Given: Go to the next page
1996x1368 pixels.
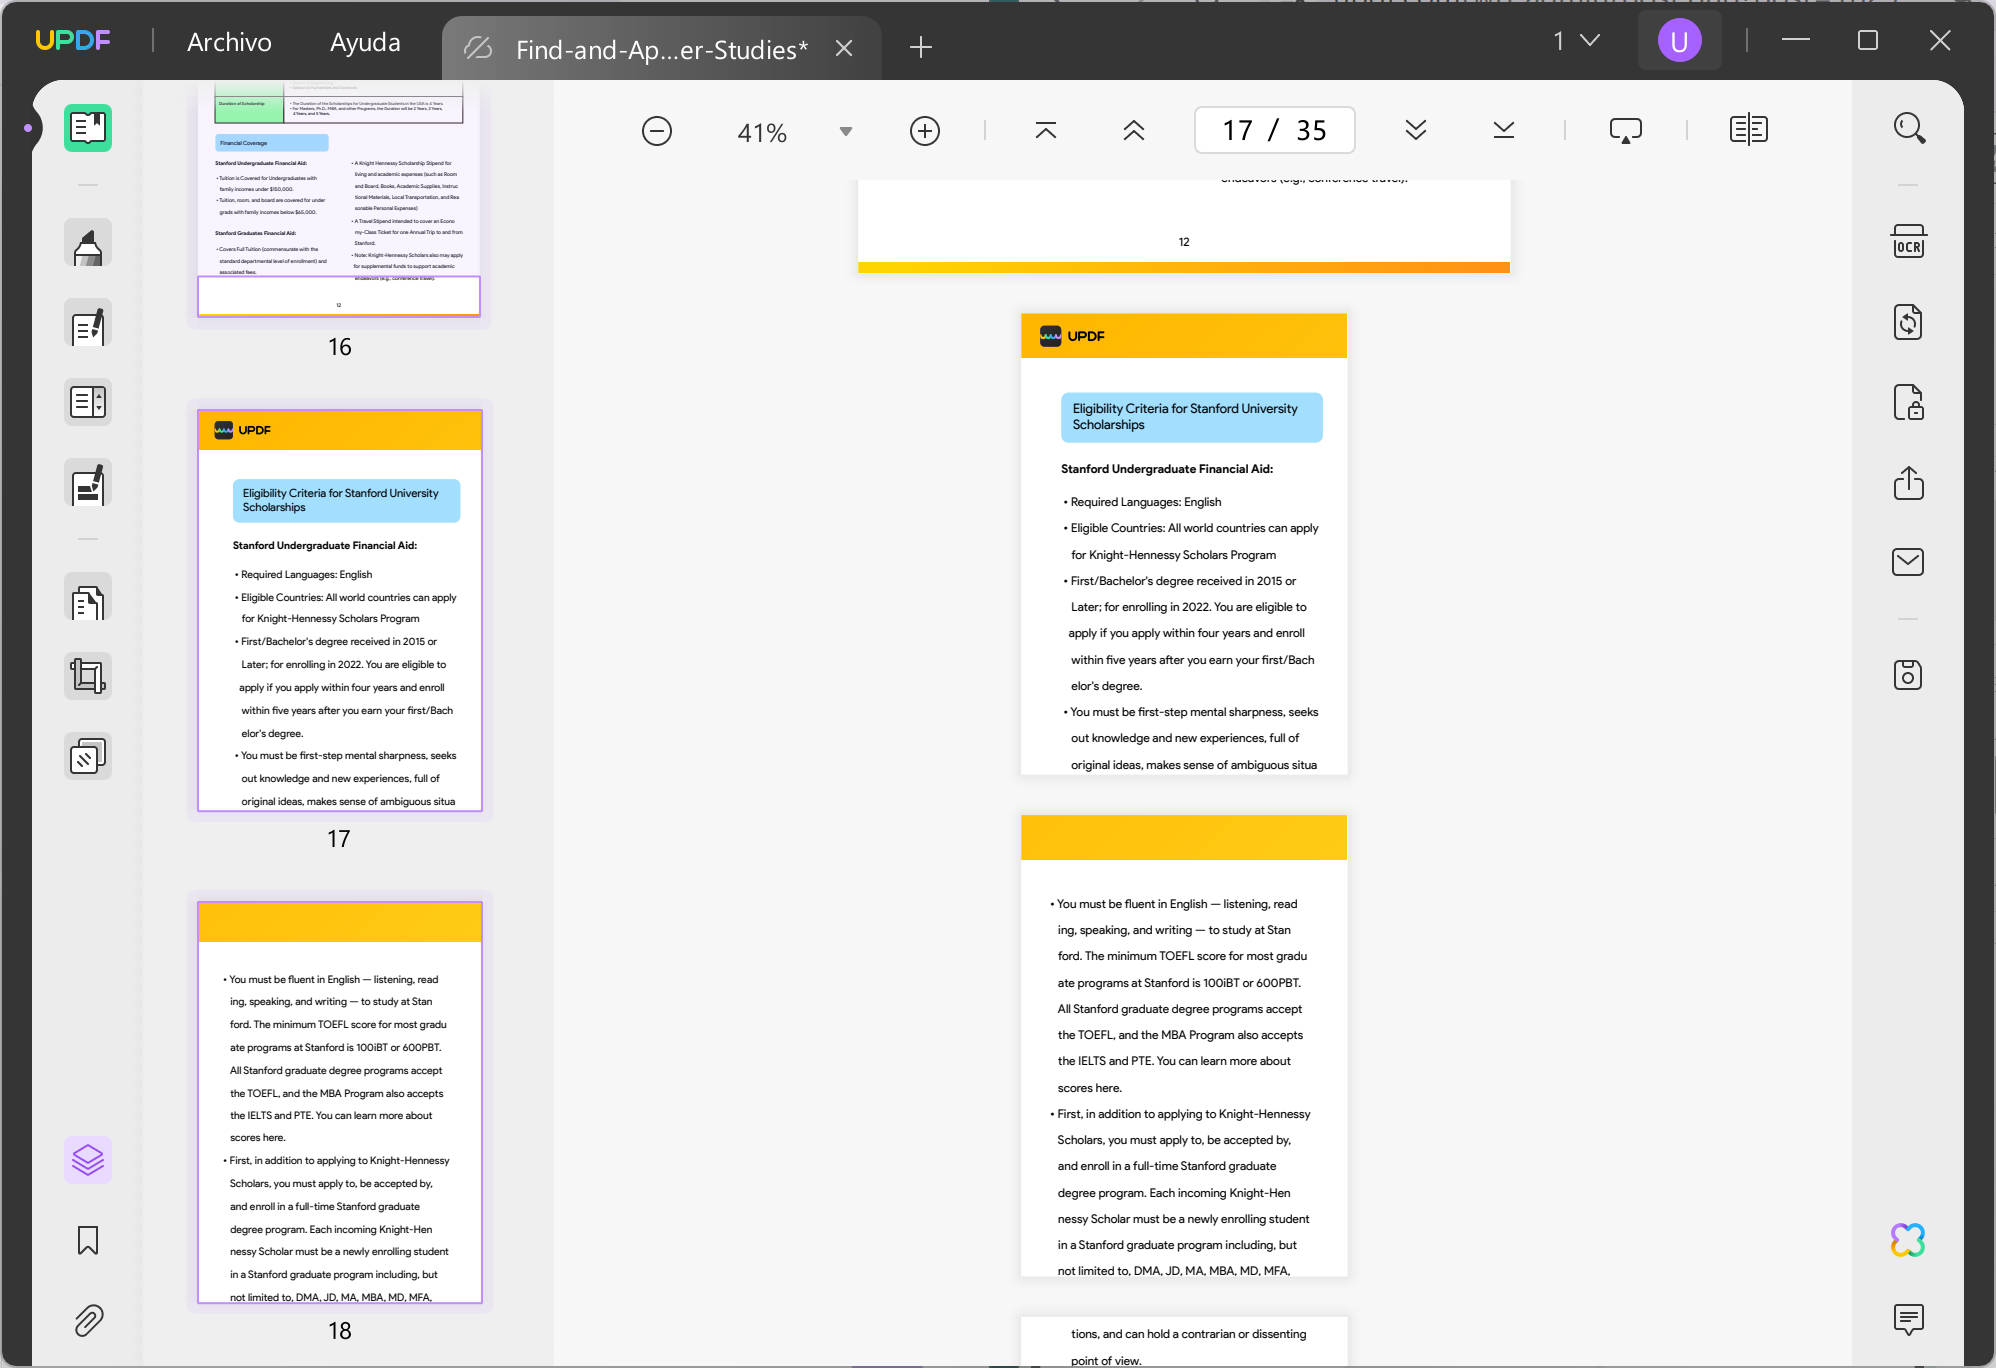Looking at the screenshot, I should coord(1416,131).
